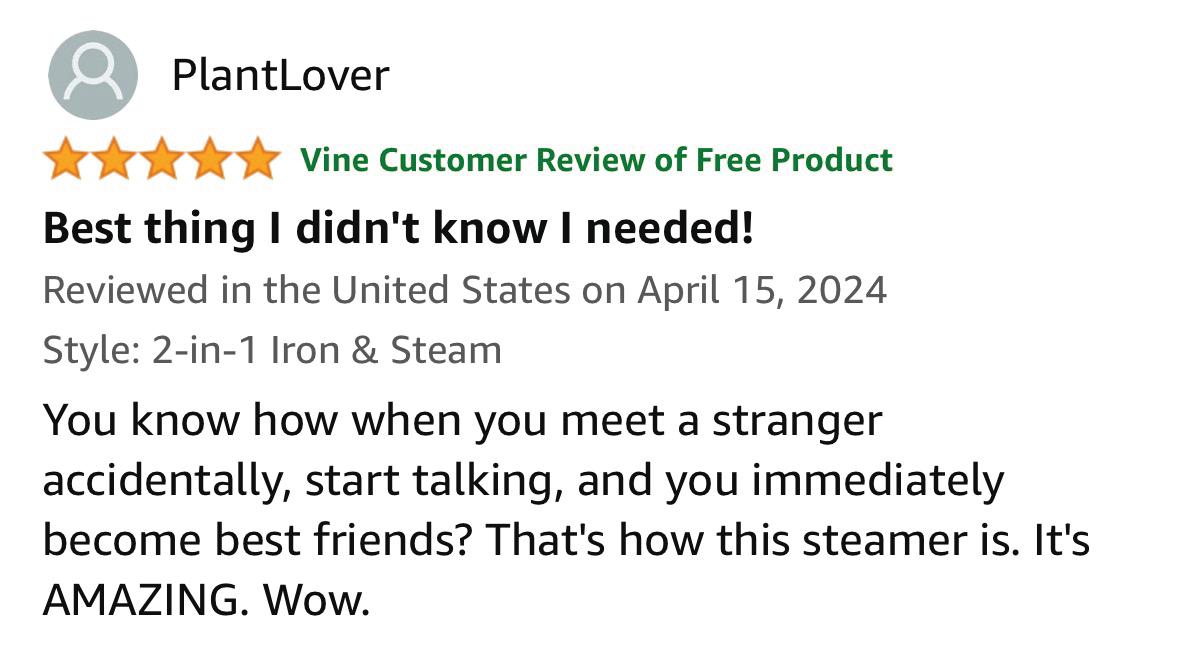
Task: Click the final word Wow.
Action: coord(317,602)
